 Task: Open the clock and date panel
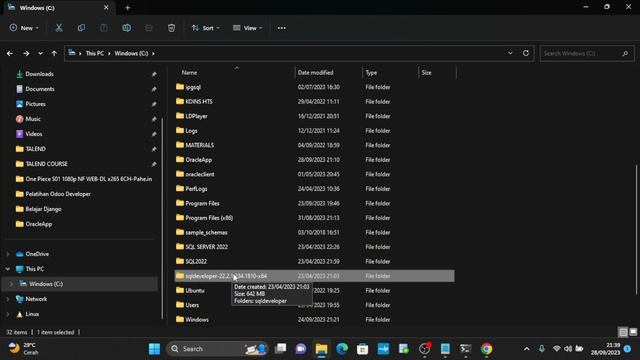pyautogui.click(x=605, y=349)
